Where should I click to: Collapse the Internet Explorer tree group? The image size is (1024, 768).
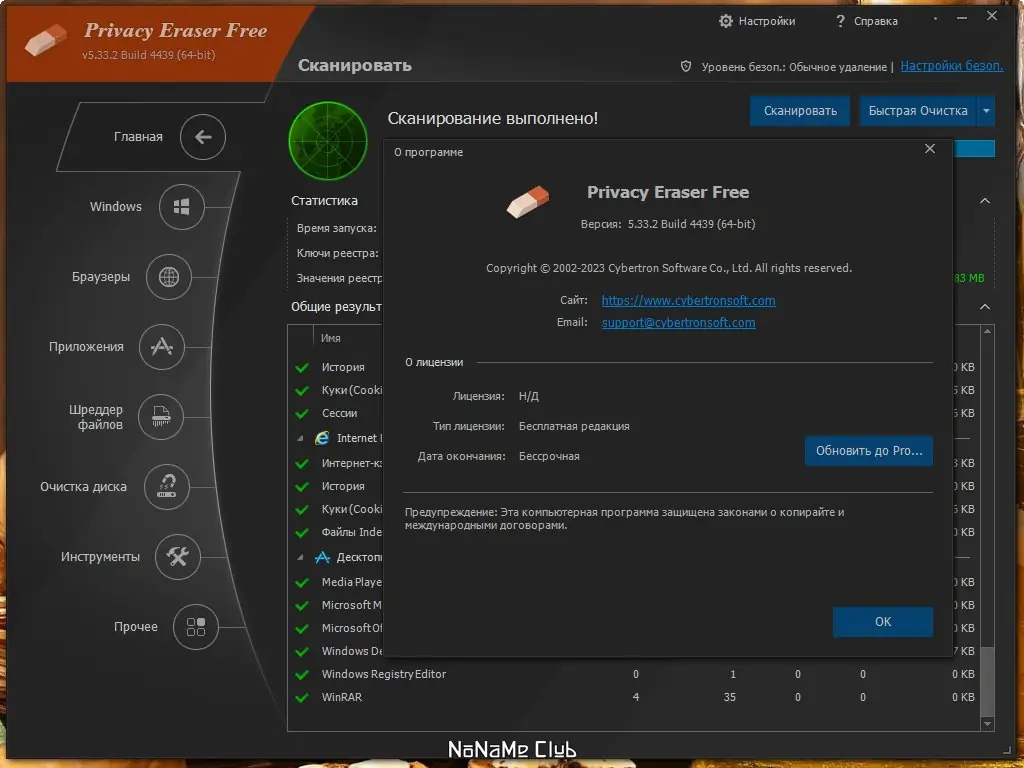tap(300, 438)
